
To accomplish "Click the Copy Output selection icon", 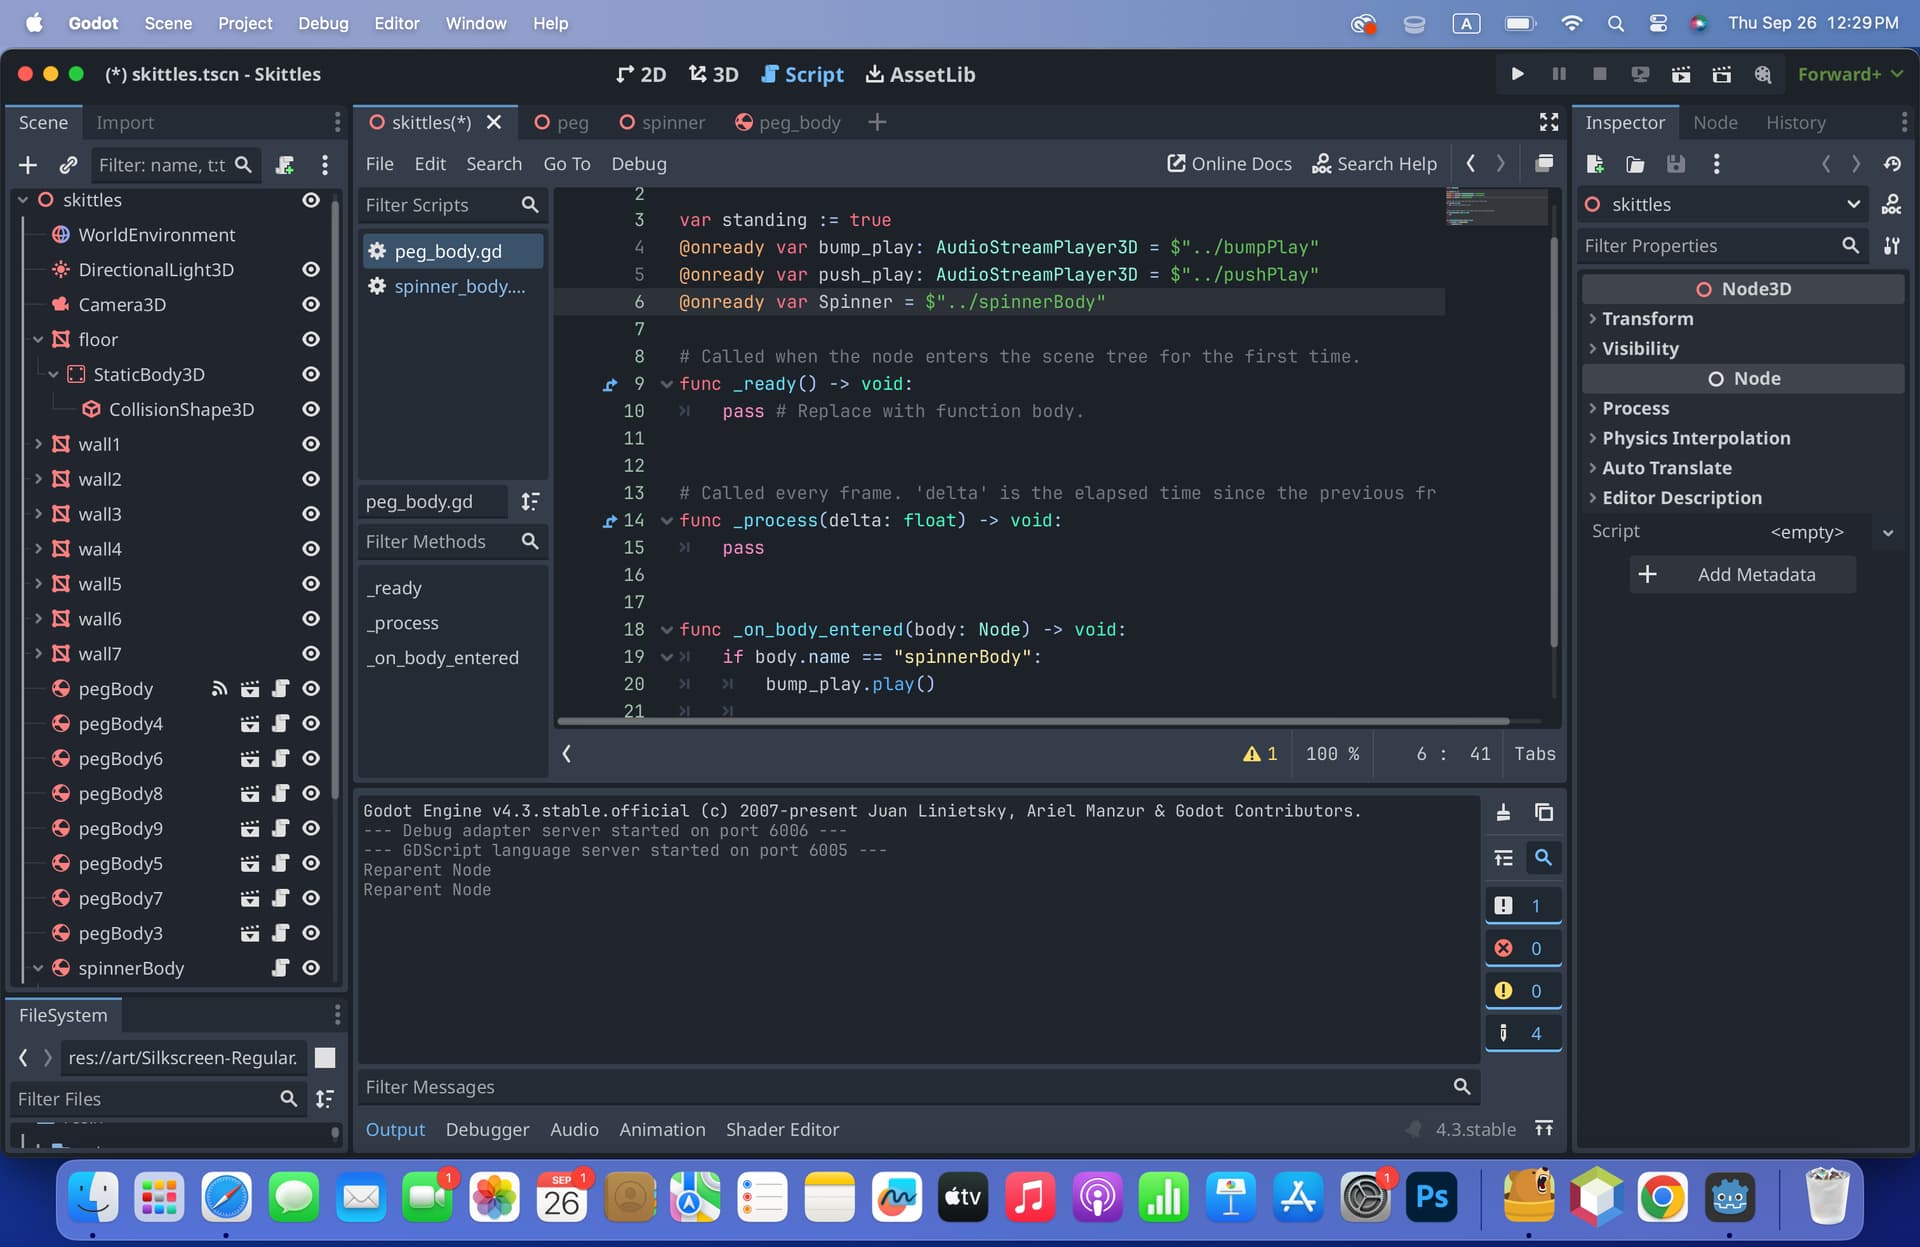I will (x=1544, y=812).
